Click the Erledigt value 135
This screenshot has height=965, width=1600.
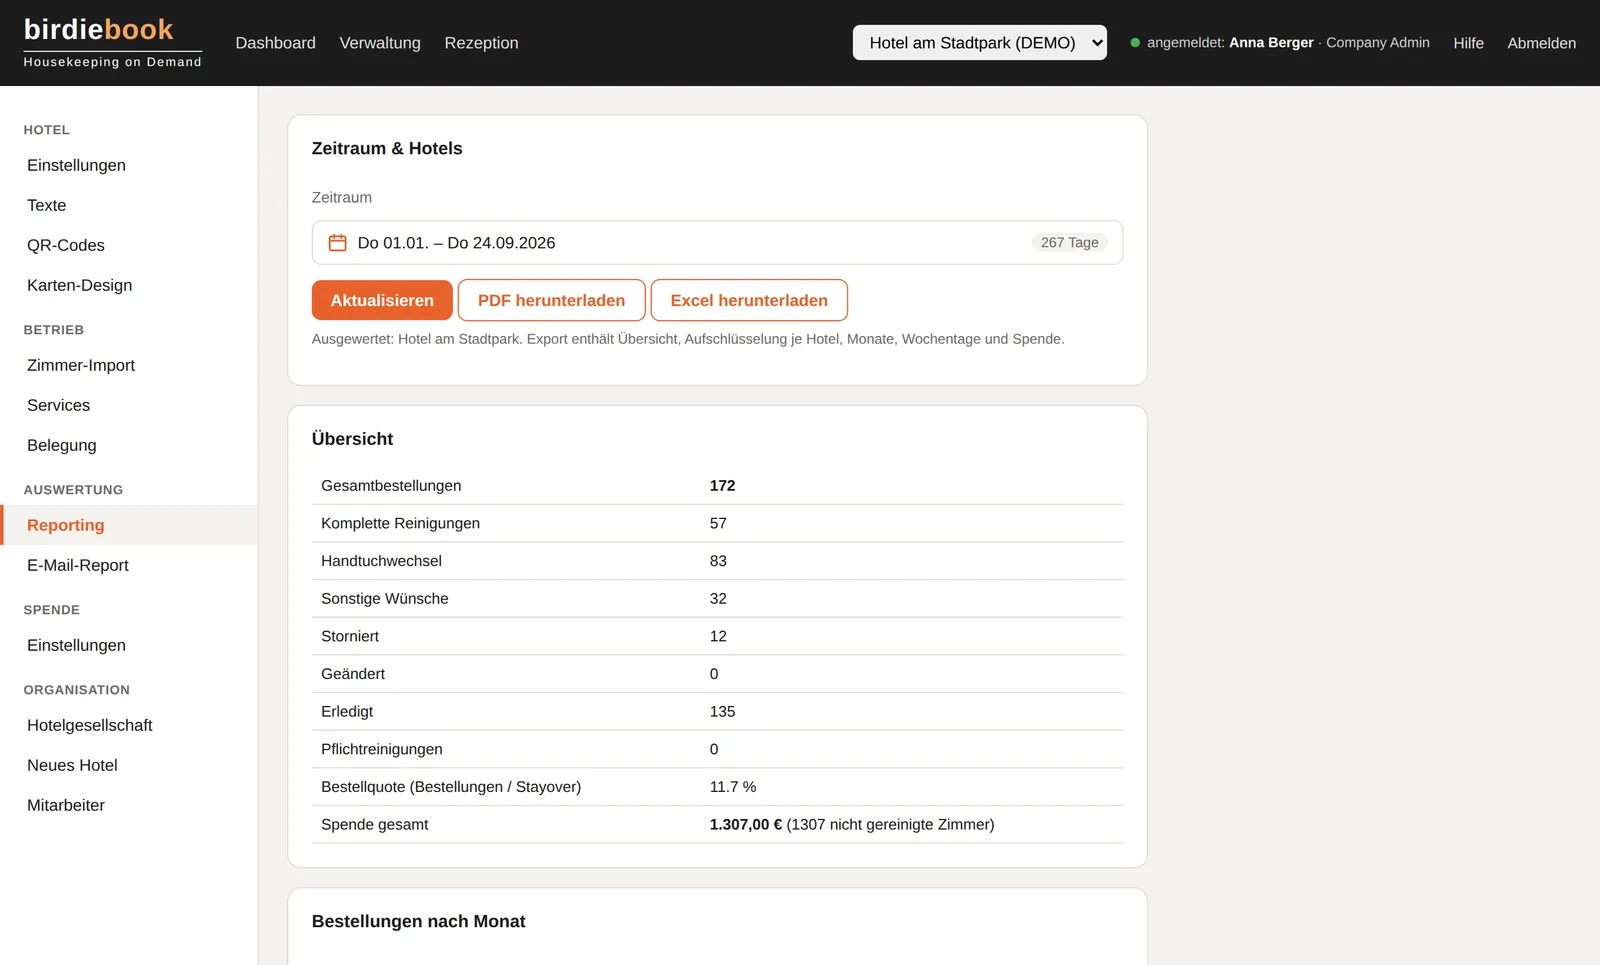tap(722, 712)
